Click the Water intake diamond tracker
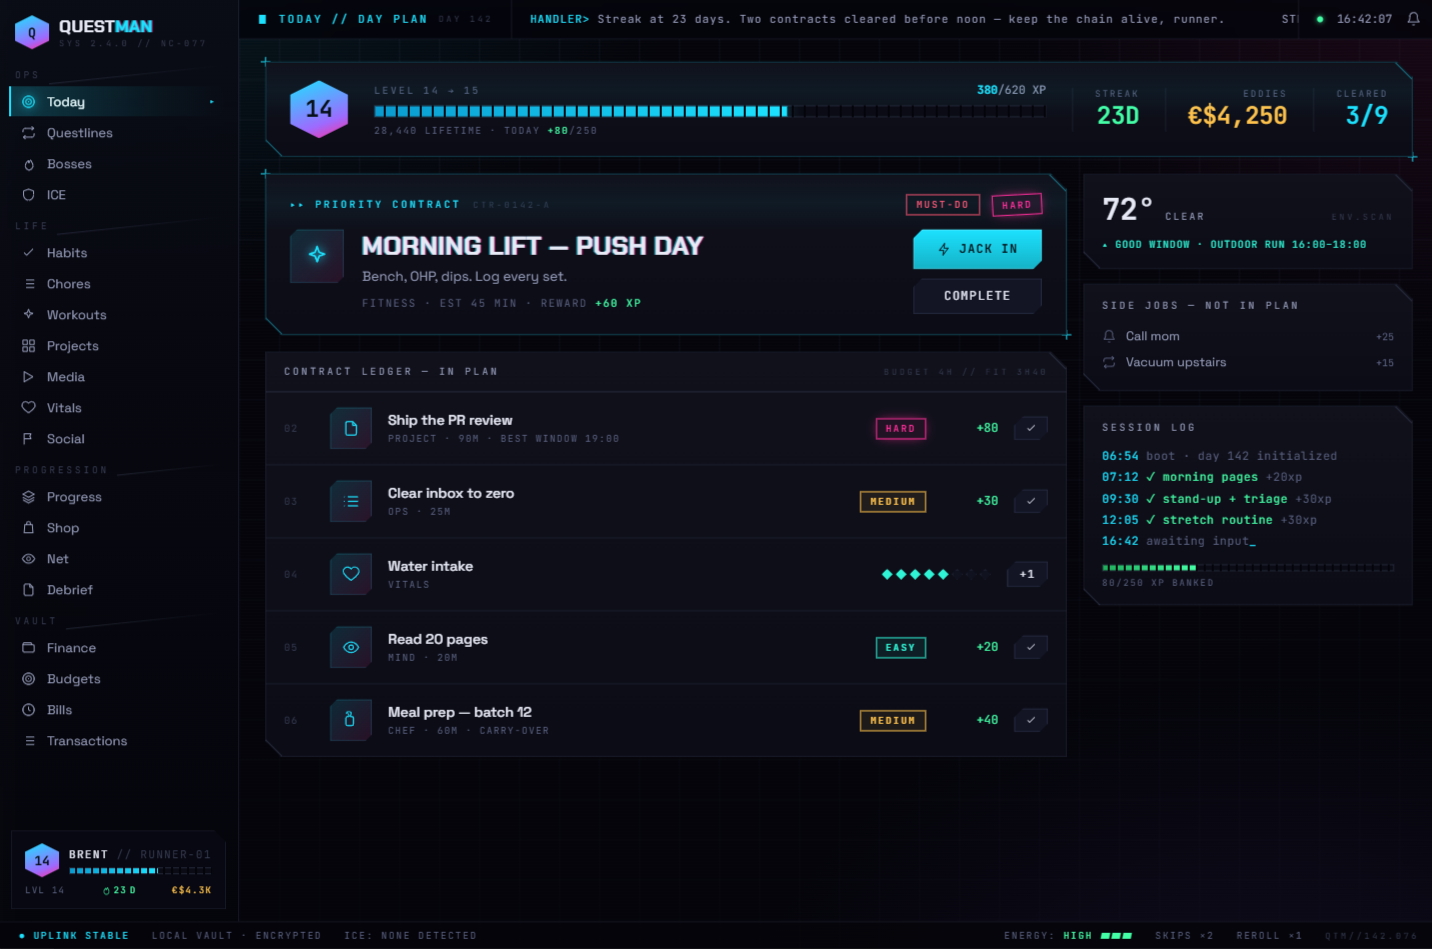Viewport: 1432px width, 949px height. click(x=936, y=574)
